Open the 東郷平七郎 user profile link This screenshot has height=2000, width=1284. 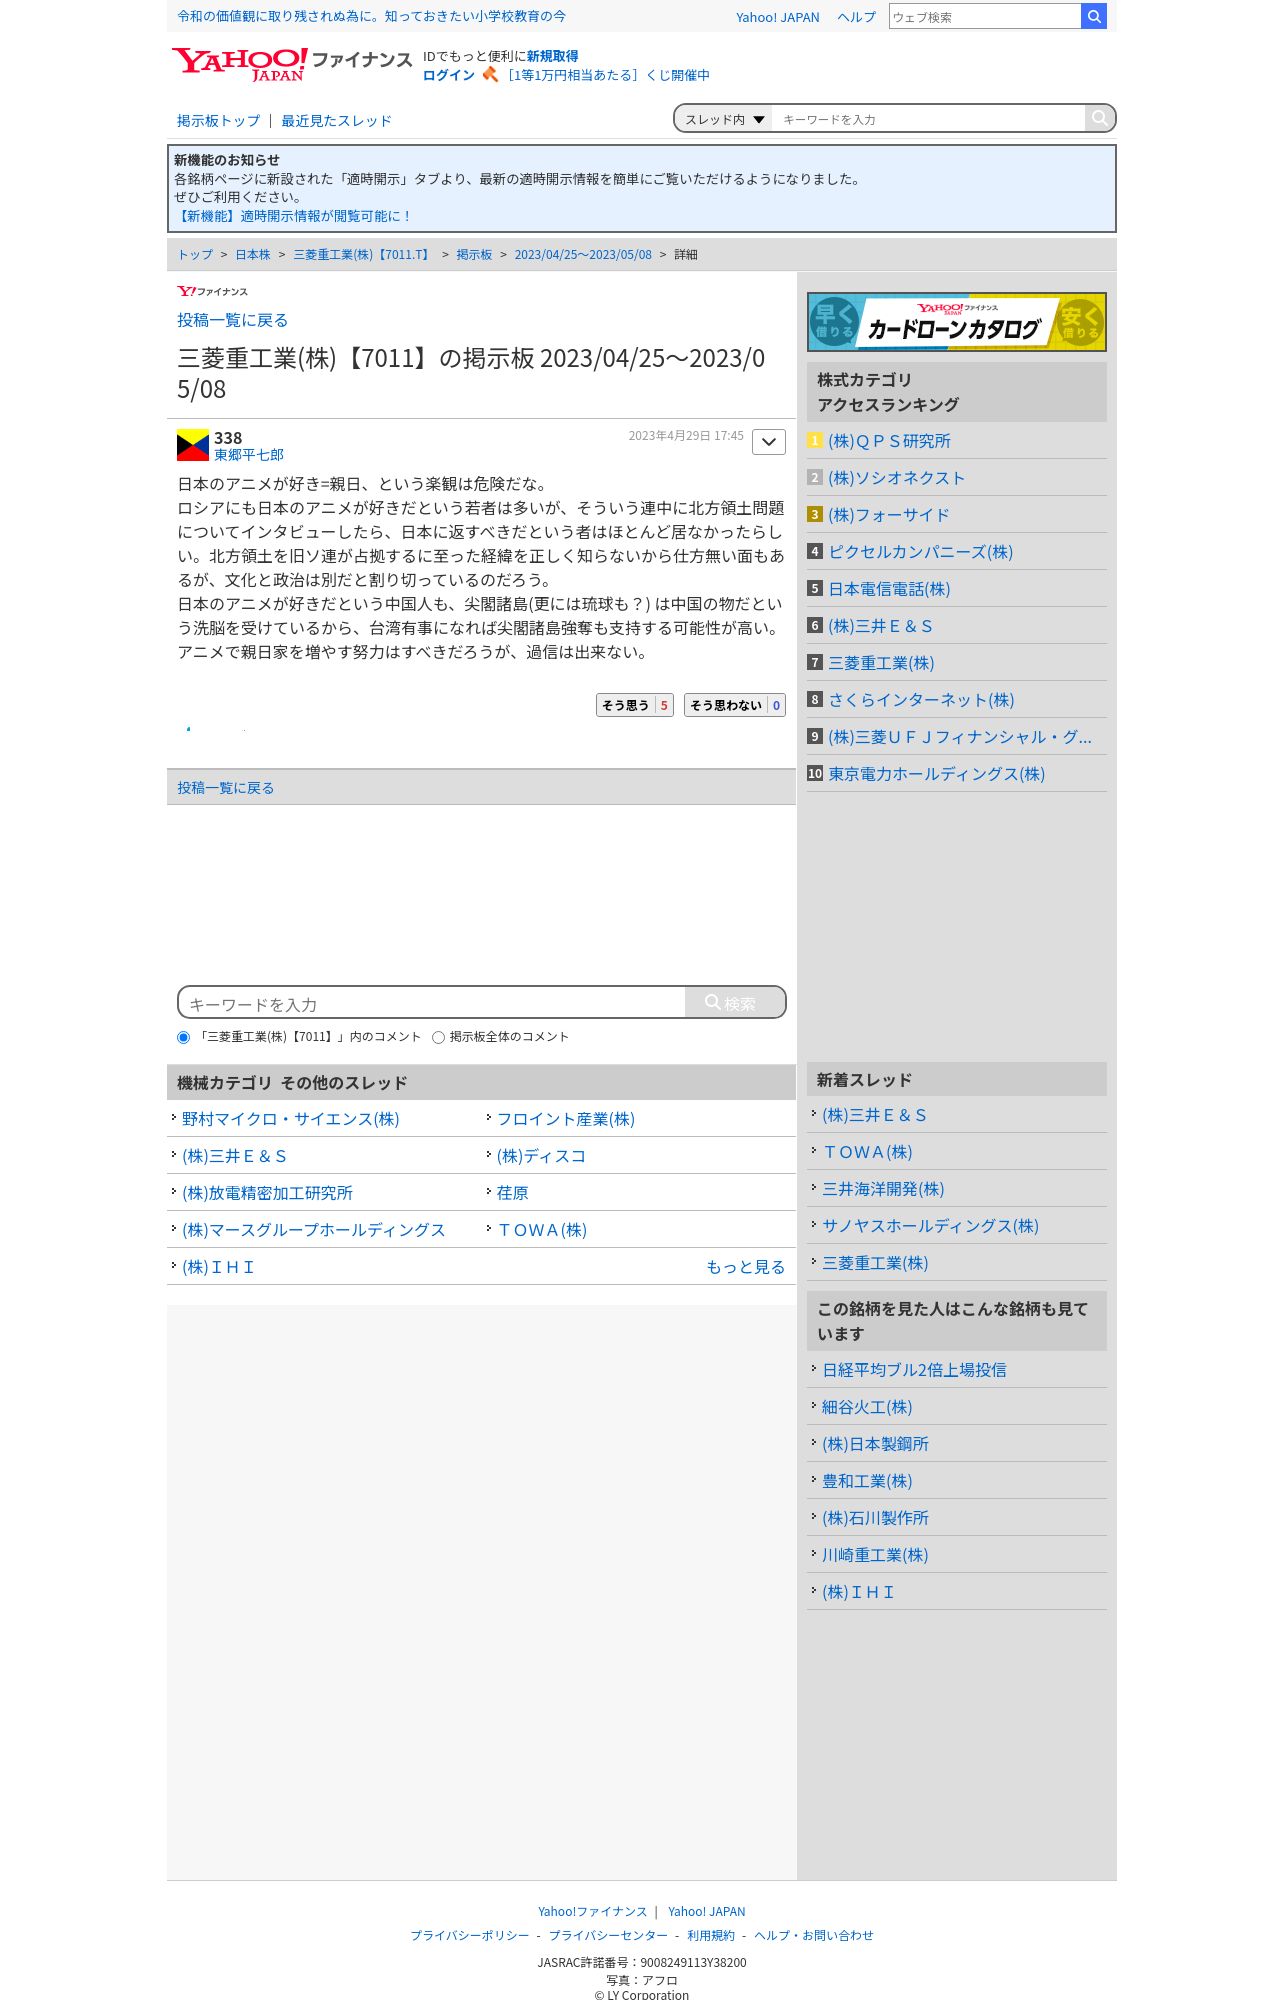point(249,455)
